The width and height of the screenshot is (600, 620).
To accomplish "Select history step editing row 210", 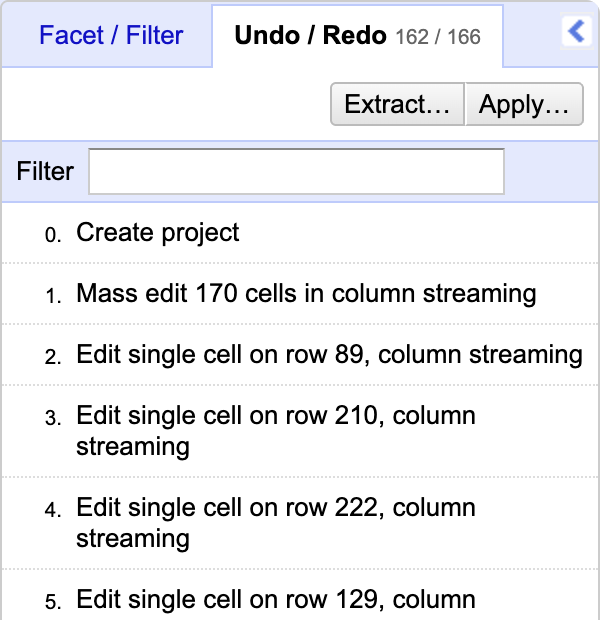I will (x=300, y=431).
